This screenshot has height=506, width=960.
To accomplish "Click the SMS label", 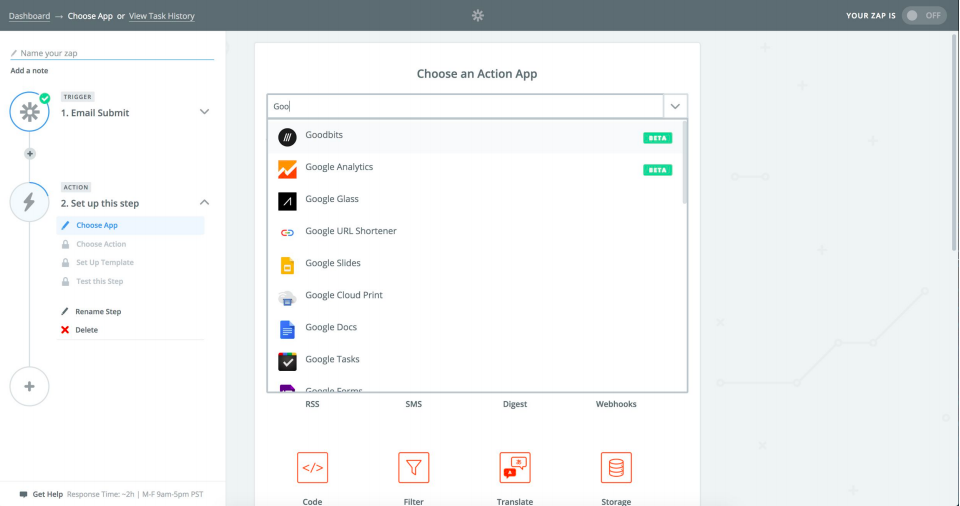I will point(414,404).
